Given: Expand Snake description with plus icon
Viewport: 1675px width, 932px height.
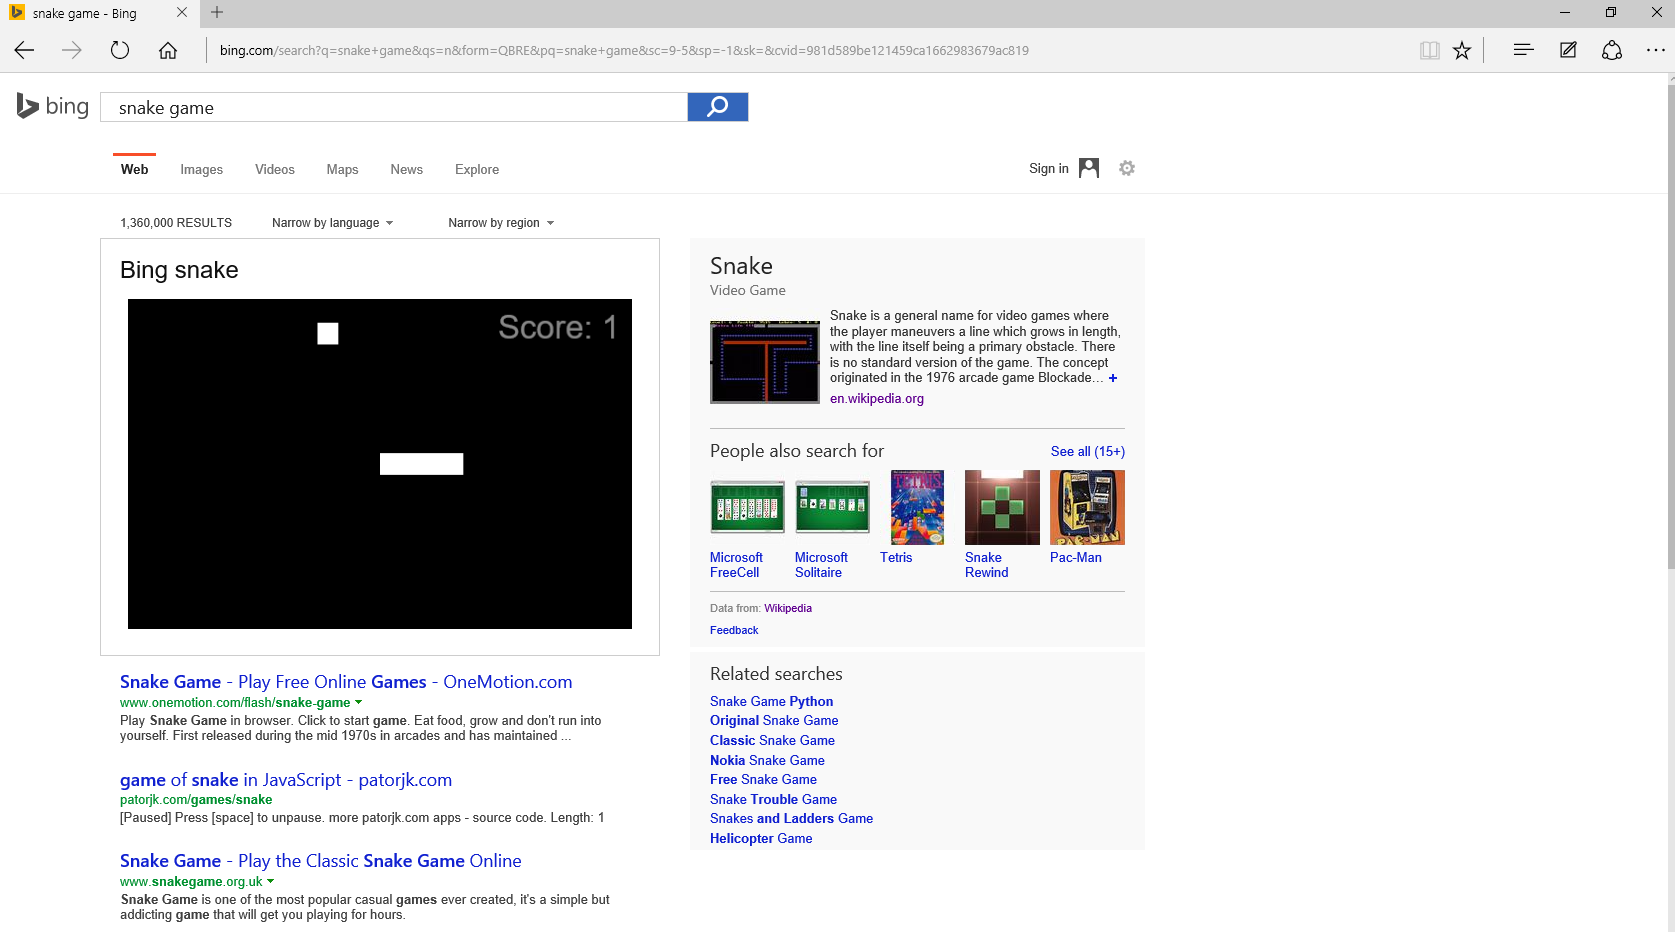Looking at the screenshot, I should click(x=1113, y=378).
